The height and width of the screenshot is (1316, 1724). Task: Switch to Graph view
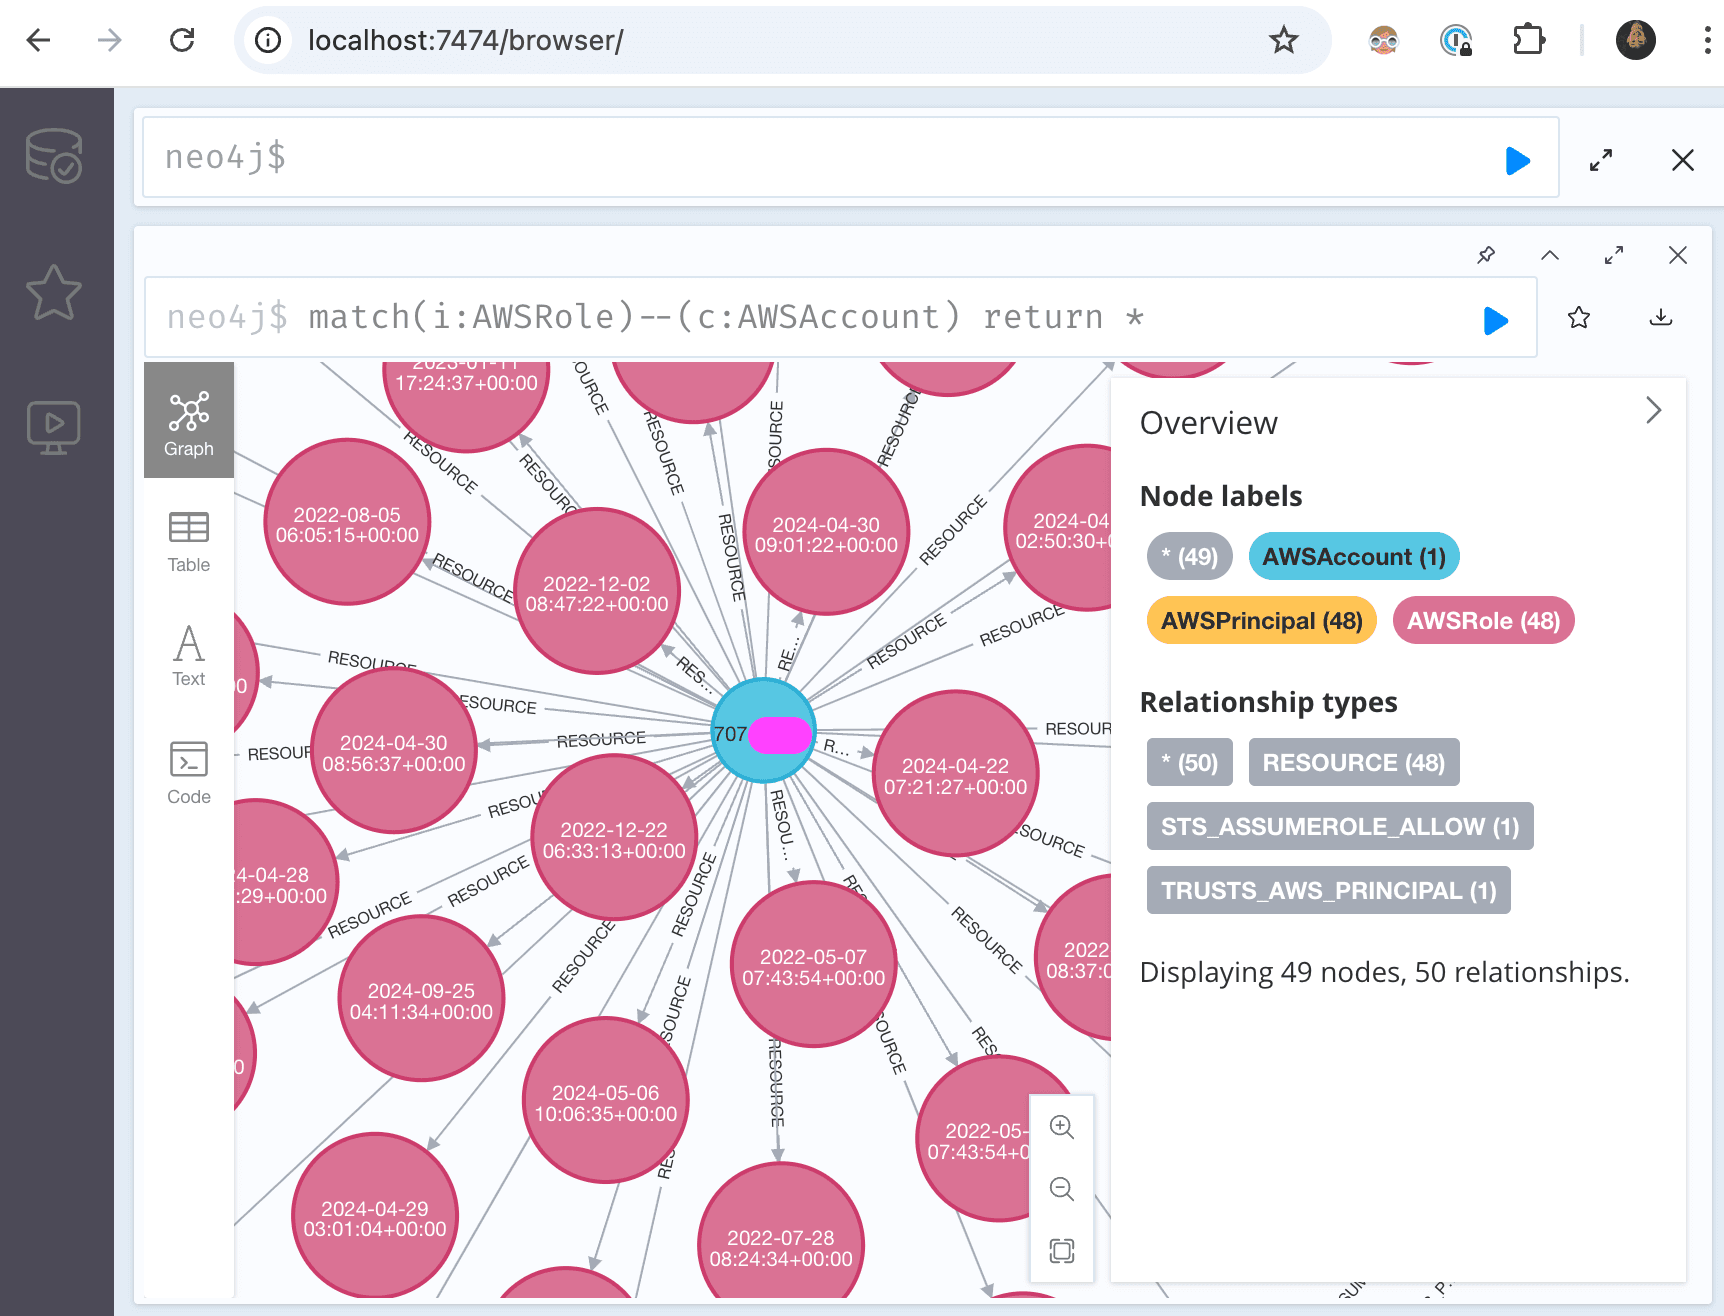[x=189, y=421]
